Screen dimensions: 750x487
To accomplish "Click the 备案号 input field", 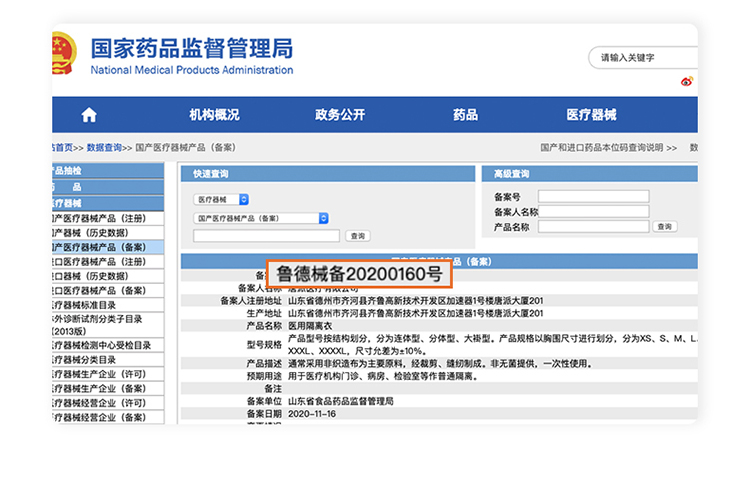I will click(x=594, y=196).
